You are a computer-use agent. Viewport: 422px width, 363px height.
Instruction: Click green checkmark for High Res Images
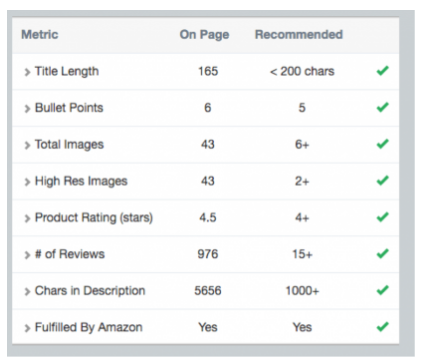tap(383, 181)
